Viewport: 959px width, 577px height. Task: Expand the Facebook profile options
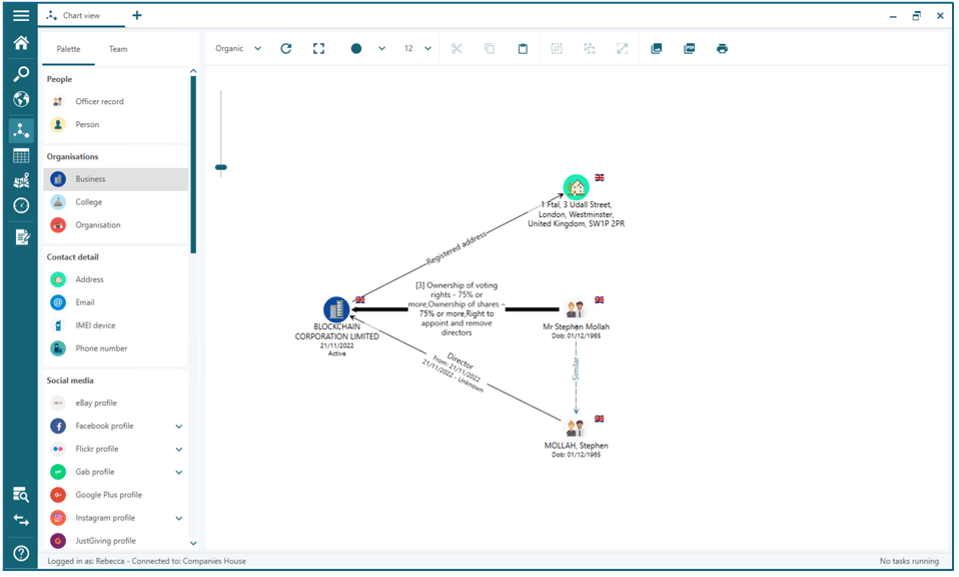click(x=179, y=426)
